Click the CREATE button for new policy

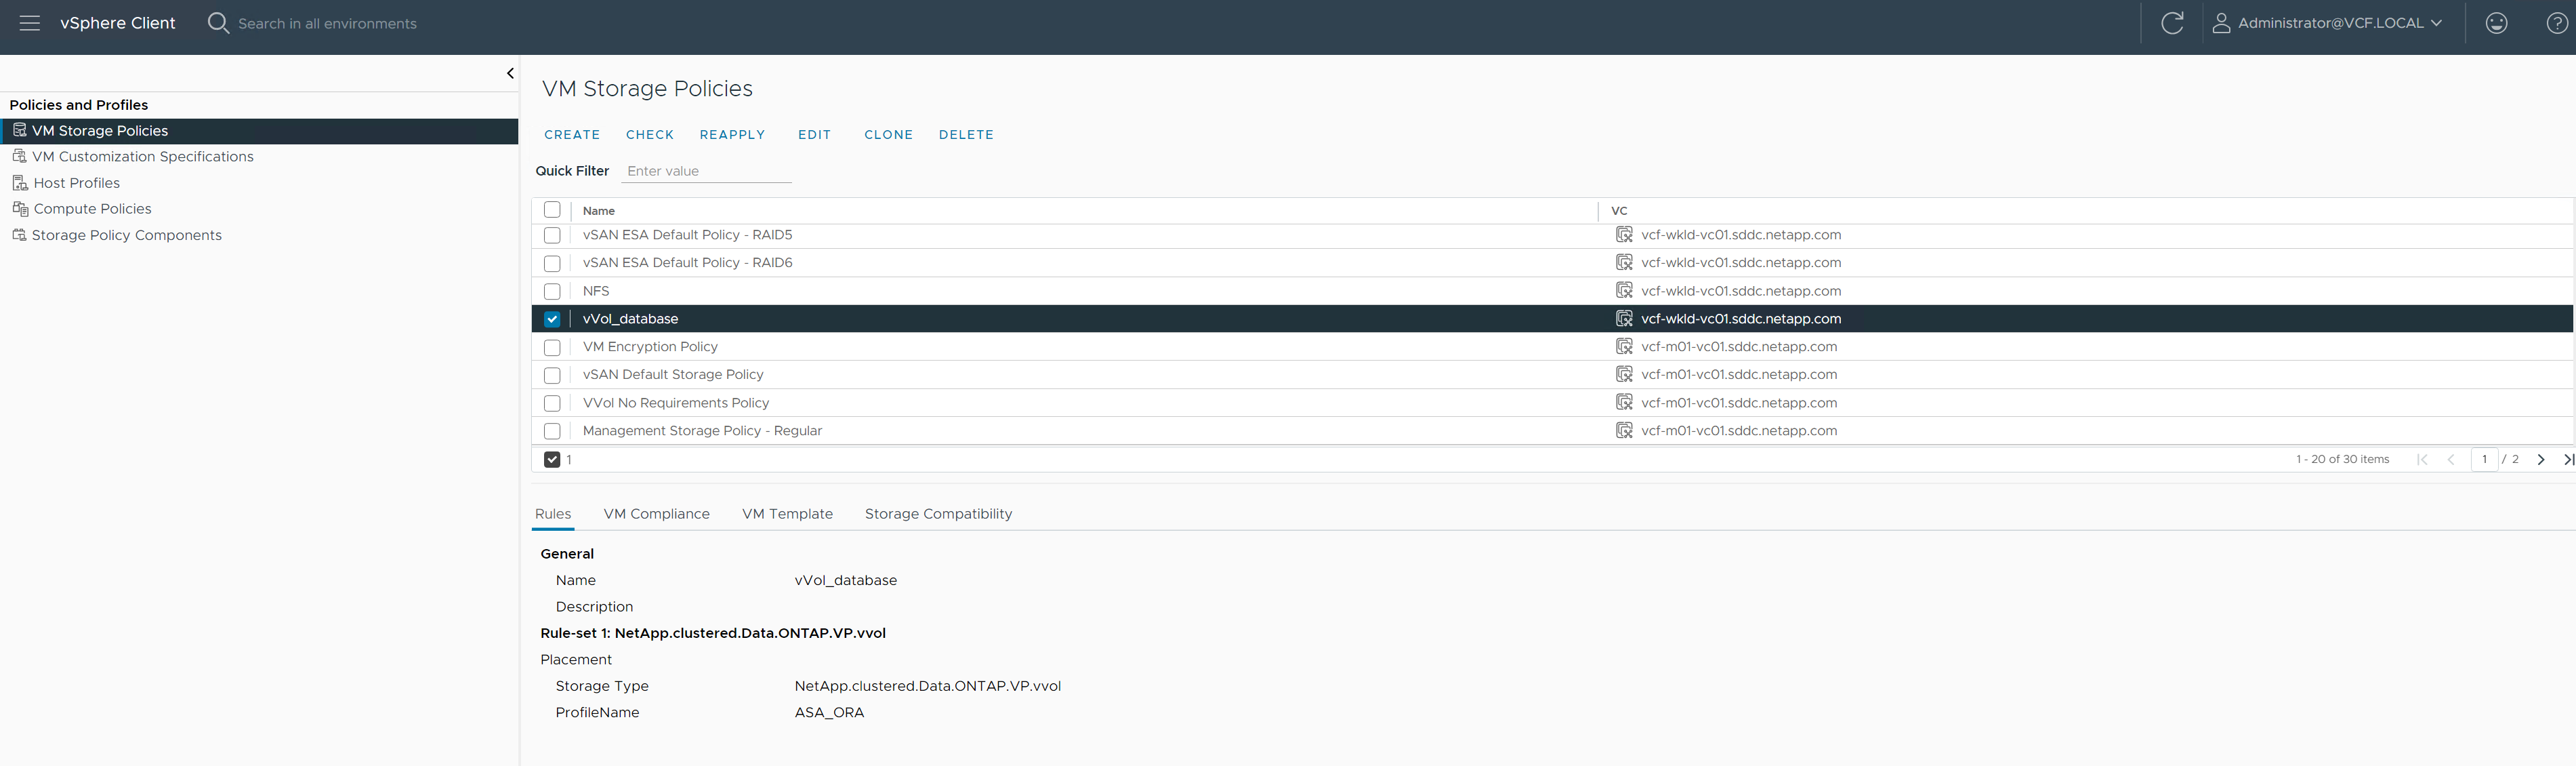click(573, 133)
